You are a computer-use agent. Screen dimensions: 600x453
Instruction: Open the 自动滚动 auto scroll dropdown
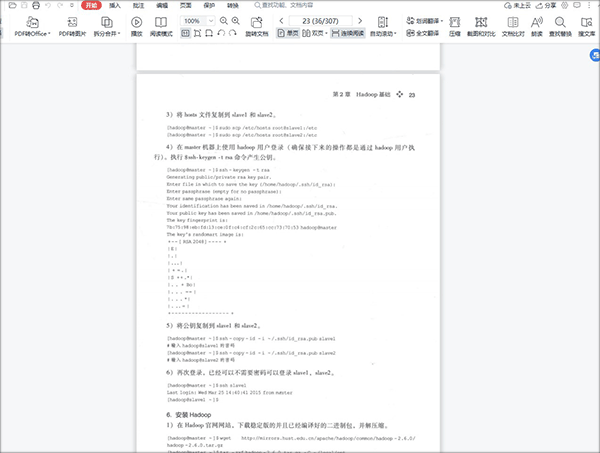tap(383, 26)
